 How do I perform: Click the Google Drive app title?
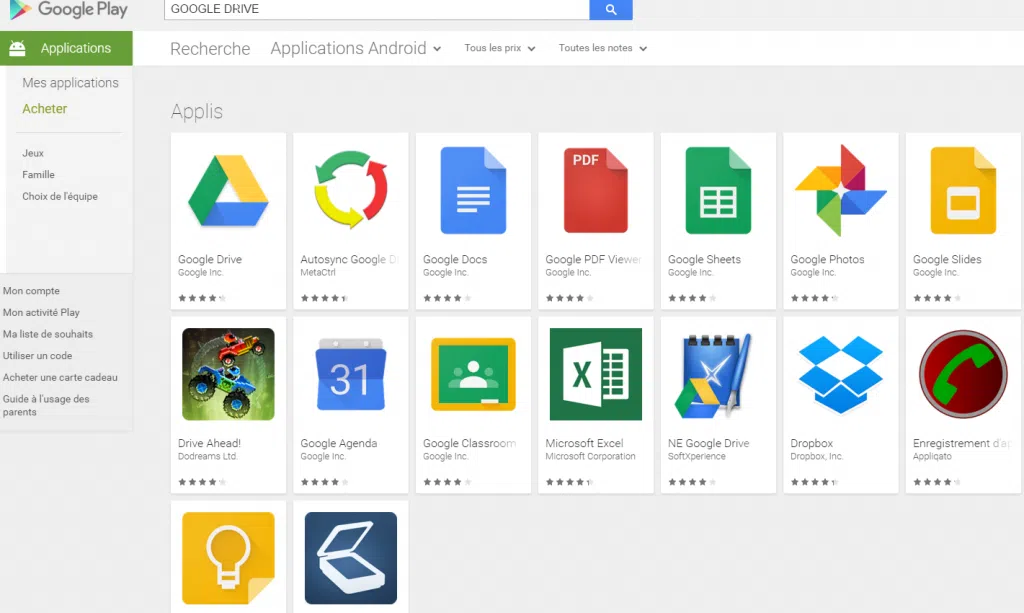[x=210, y=259]
